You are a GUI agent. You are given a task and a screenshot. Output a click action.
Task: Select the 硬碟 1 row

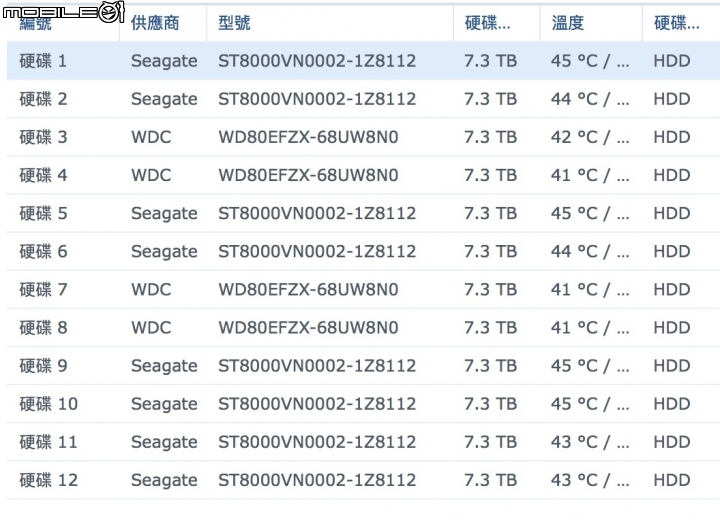(363, 61)
